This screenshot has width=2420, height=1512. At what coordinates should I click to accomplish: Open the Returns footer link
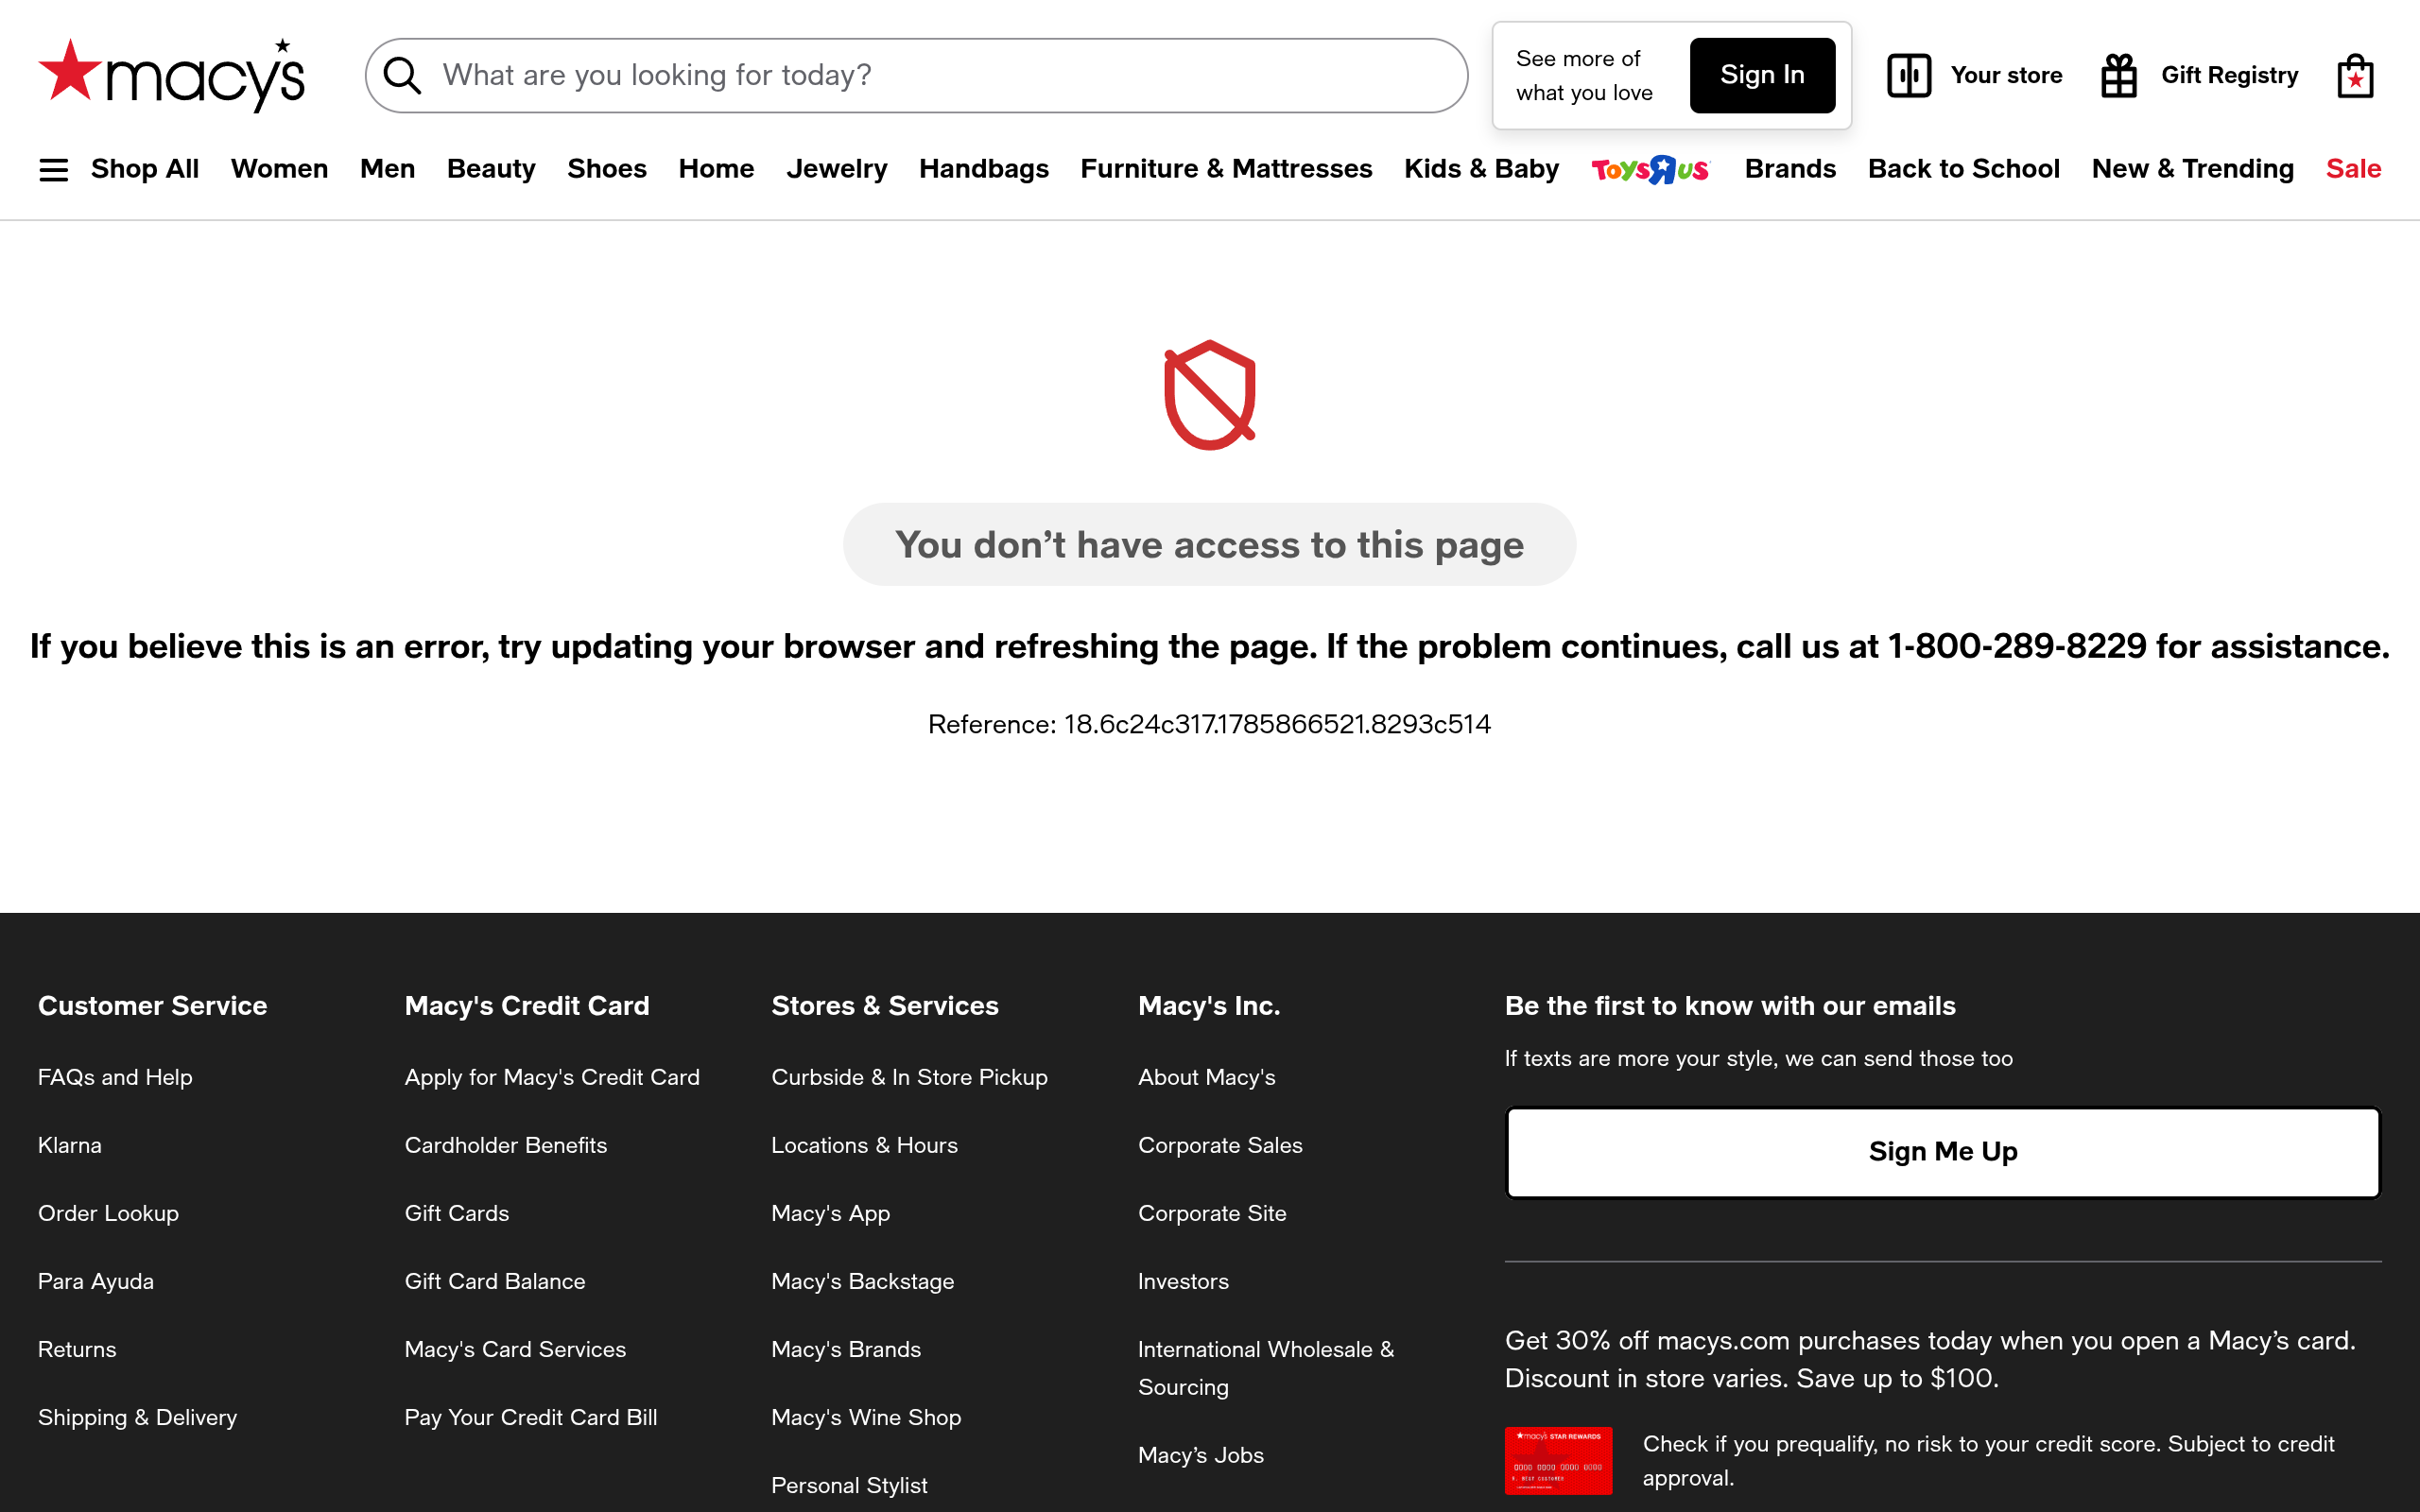pyautogui.click(x=77, y=1349)
